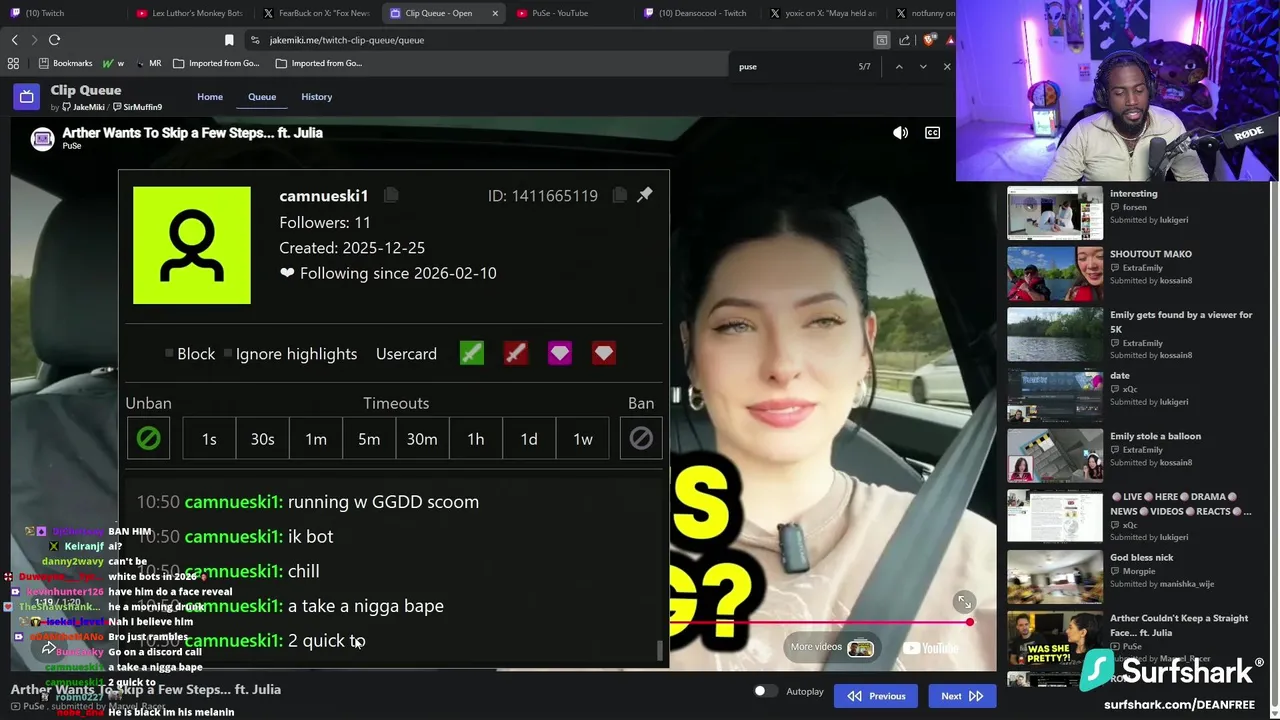Click the PuSe channel avatar next to the clip title
The image size is (1280, 720).
click(42, 139)
